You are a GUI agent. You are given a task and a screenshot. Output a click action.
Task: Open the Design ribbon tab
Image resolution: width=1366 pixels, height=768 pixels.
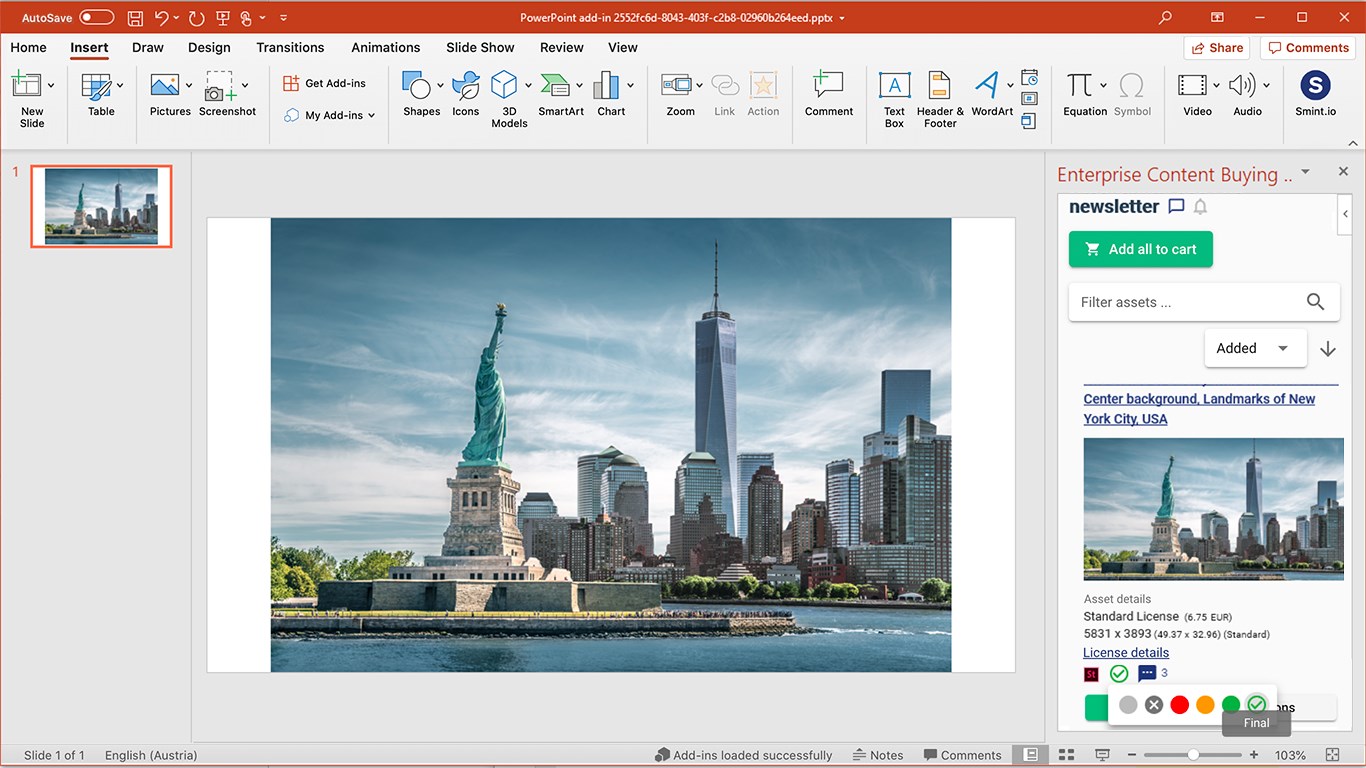coord(209,47)
